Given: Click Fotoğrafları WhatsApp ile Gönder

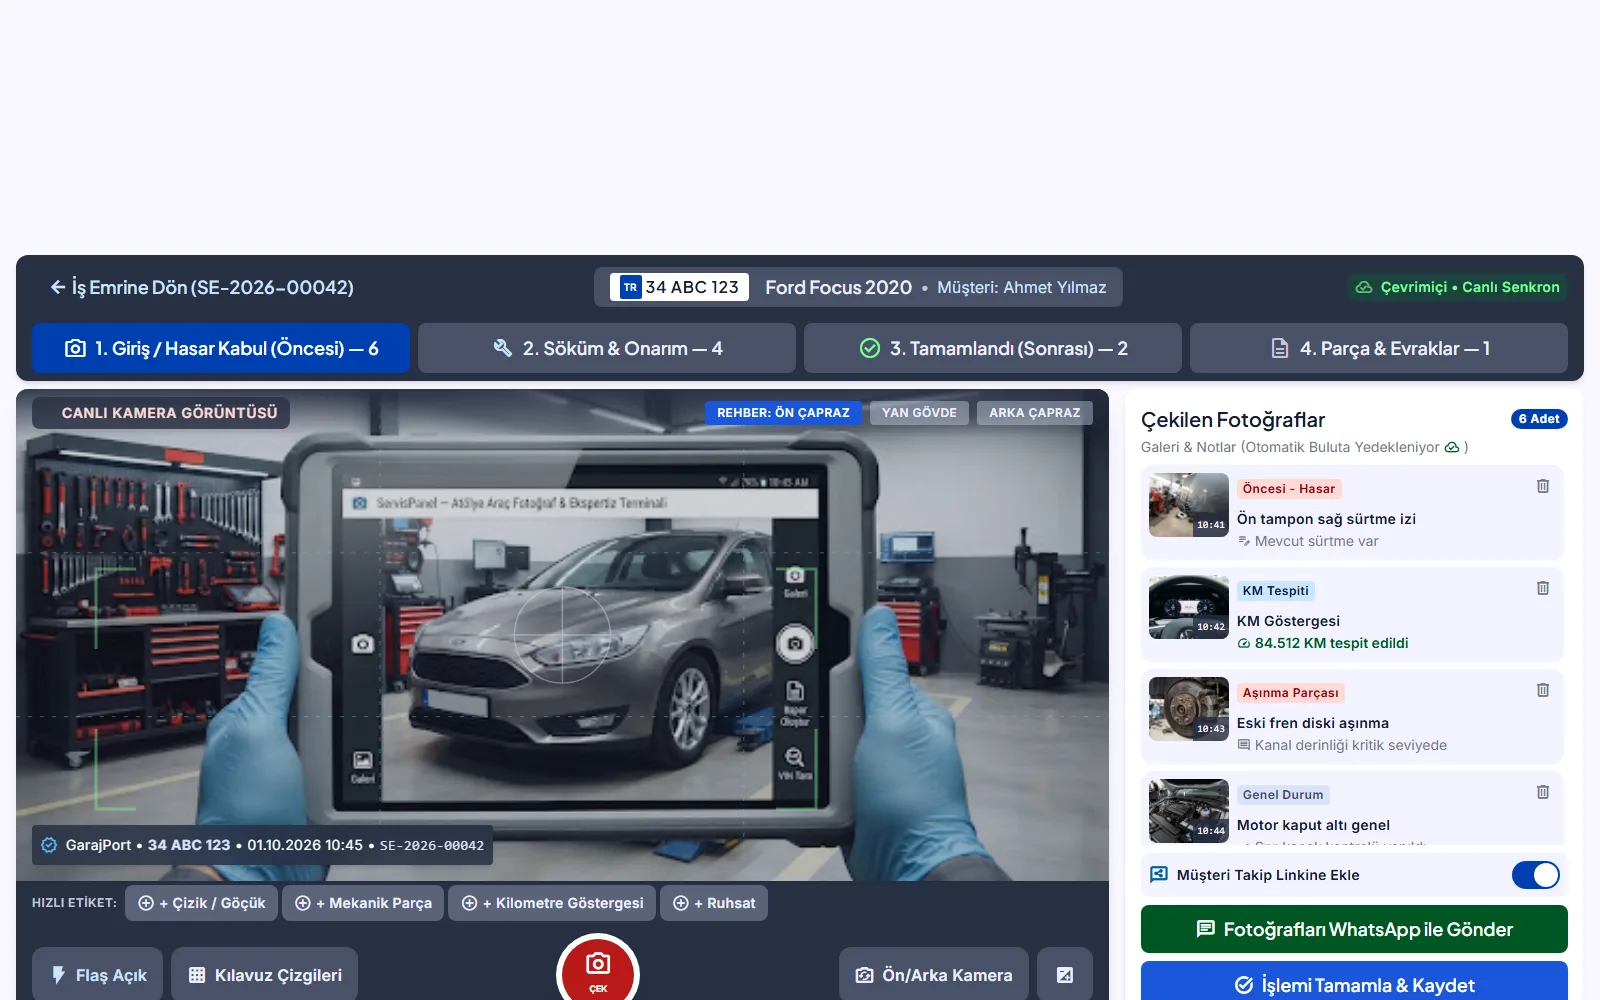Looking at the screenshot, I should [x=1354, y=929].
